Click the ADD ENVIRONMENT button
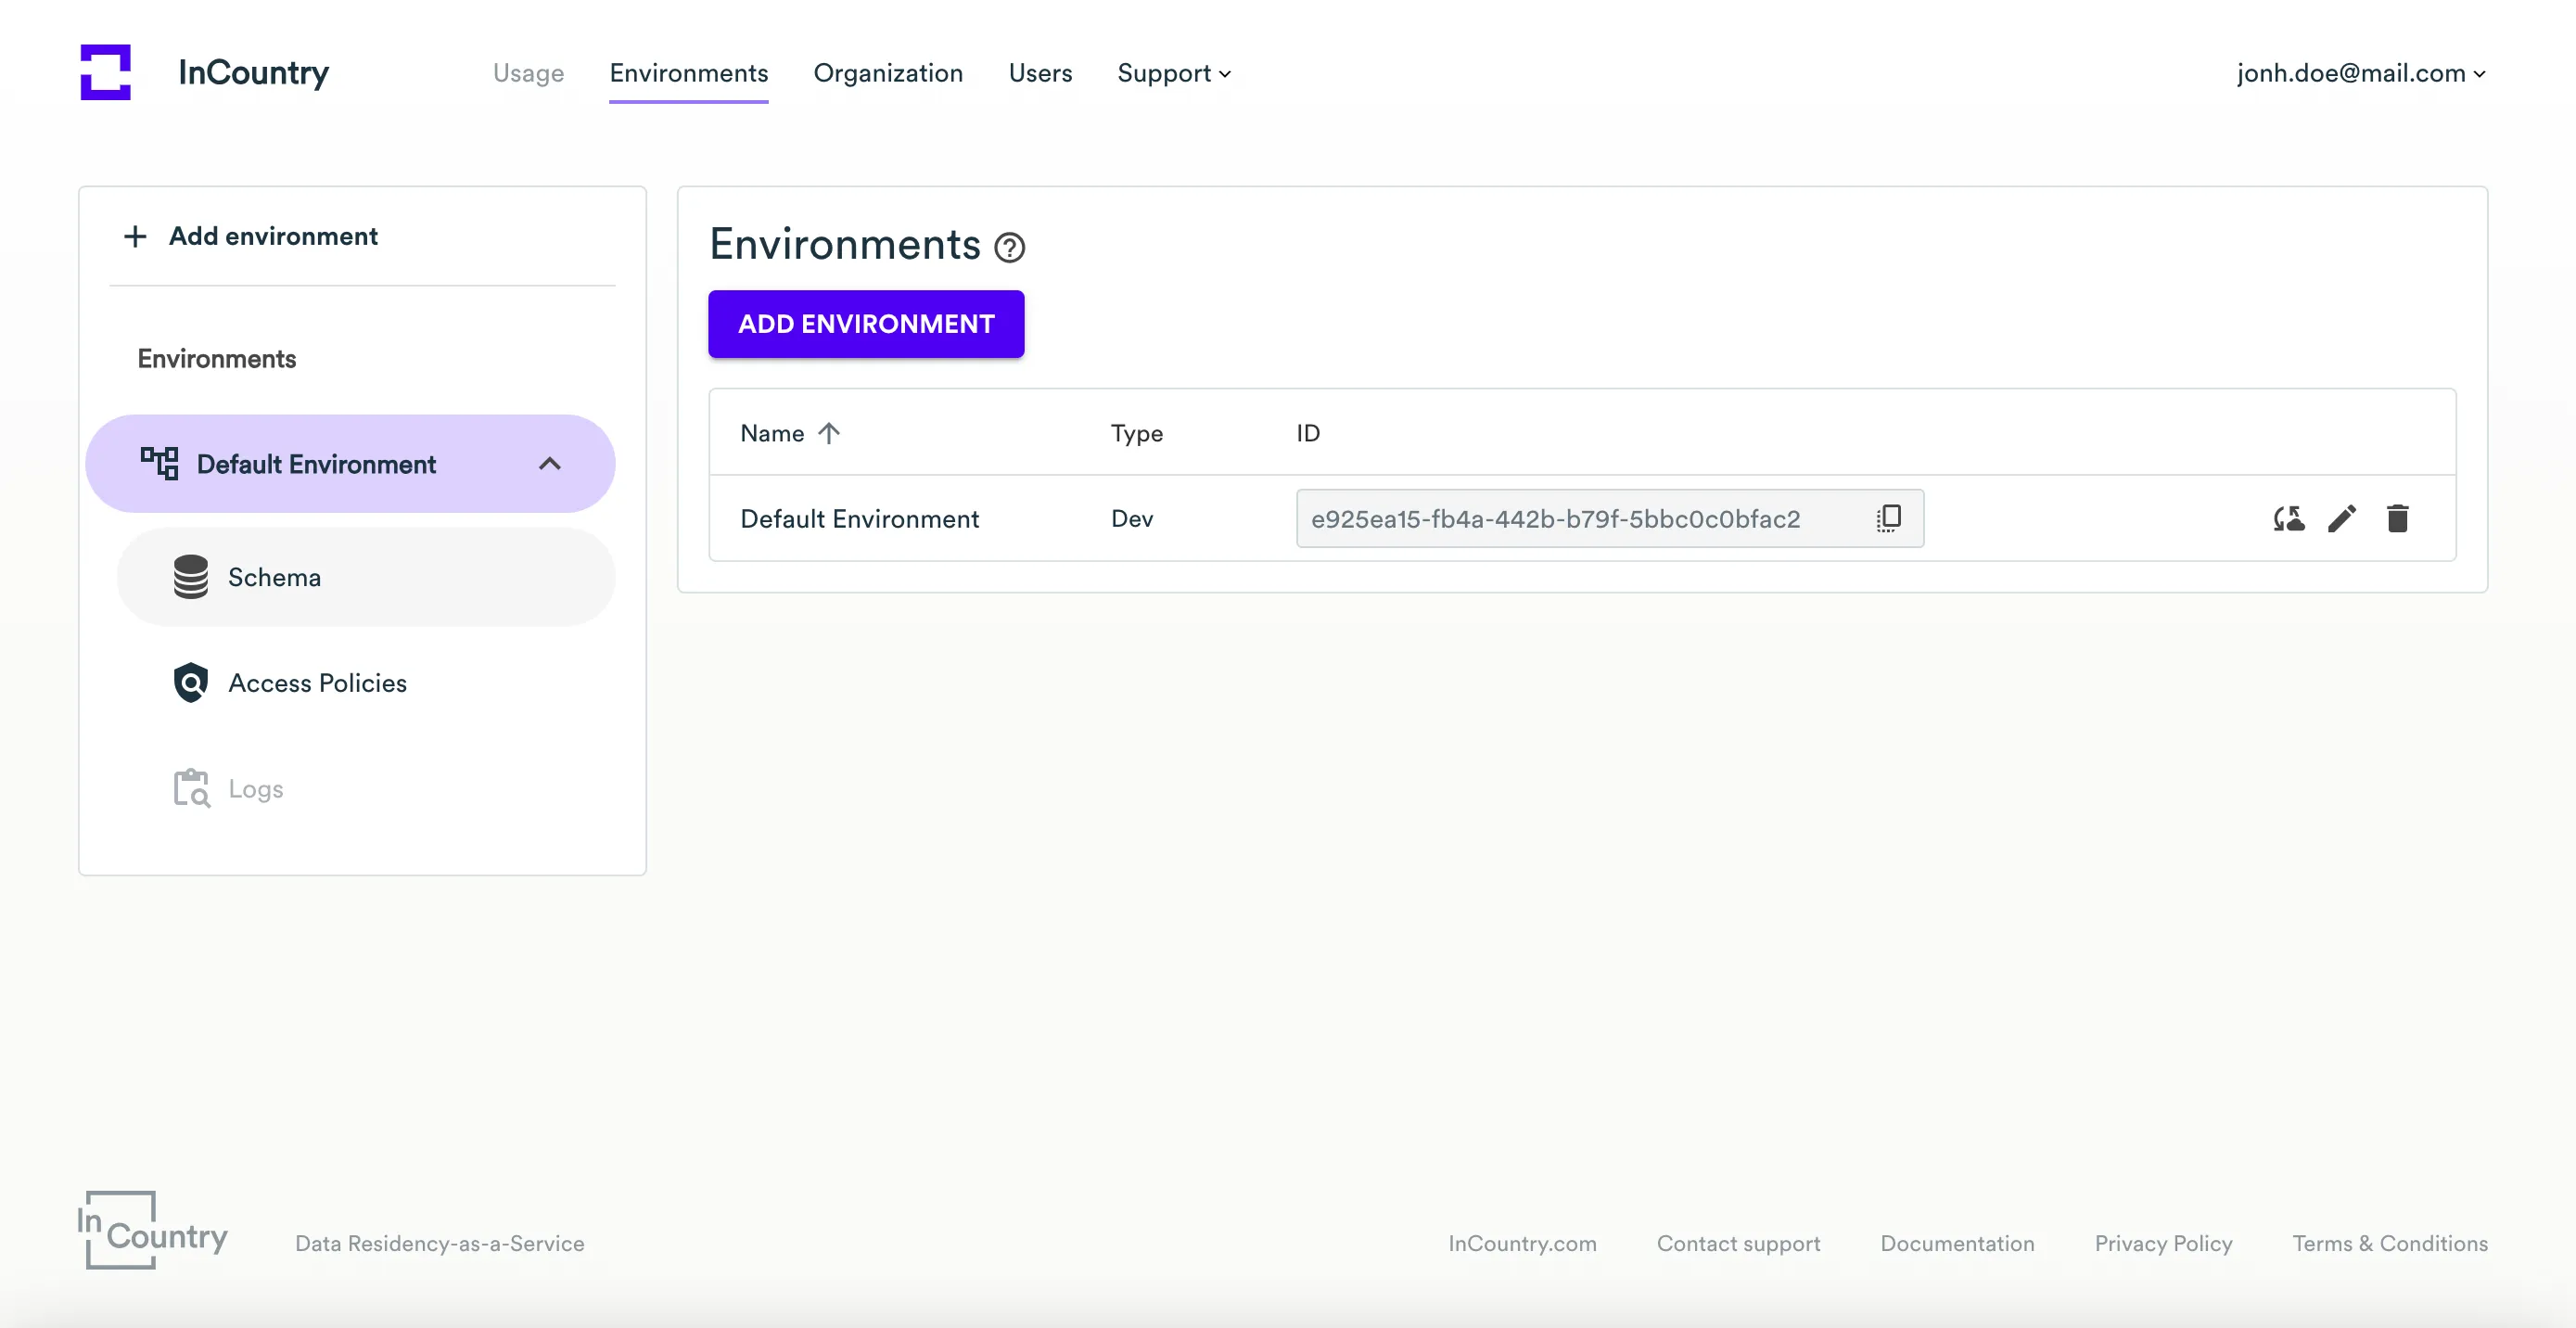 (x=865, y=324)
